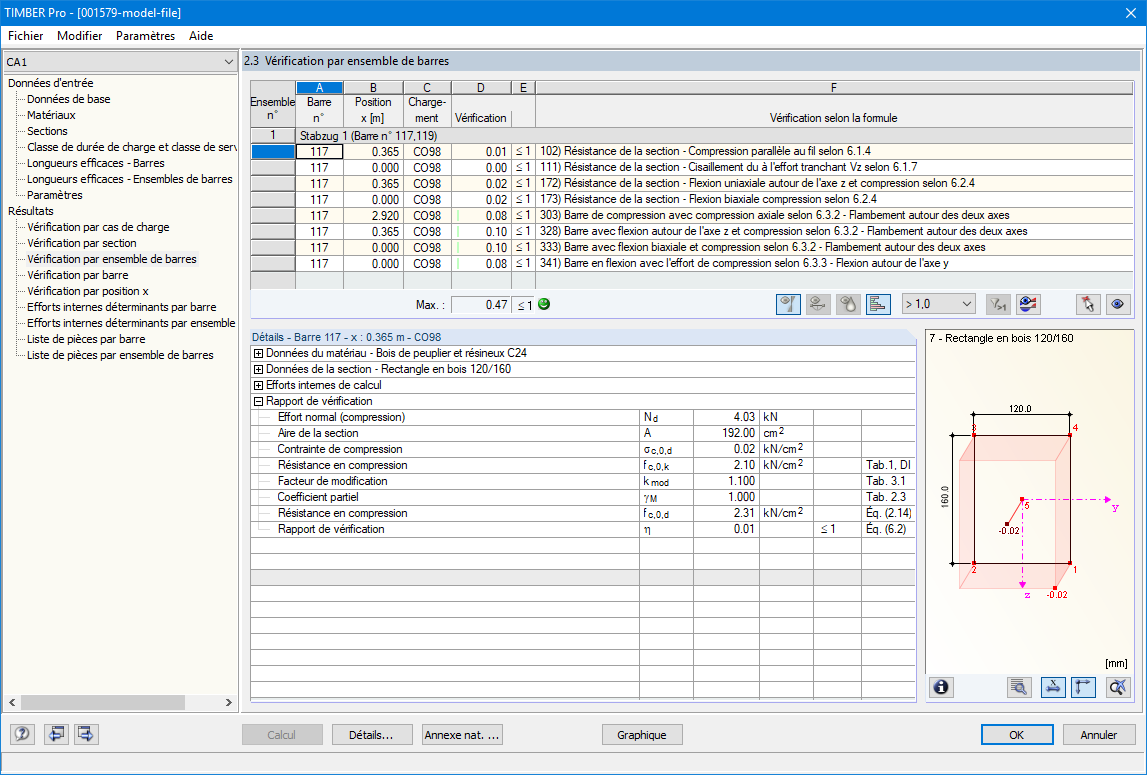
Task: Click the magnifier with cross icon
Action: (x=1118, y=687)
